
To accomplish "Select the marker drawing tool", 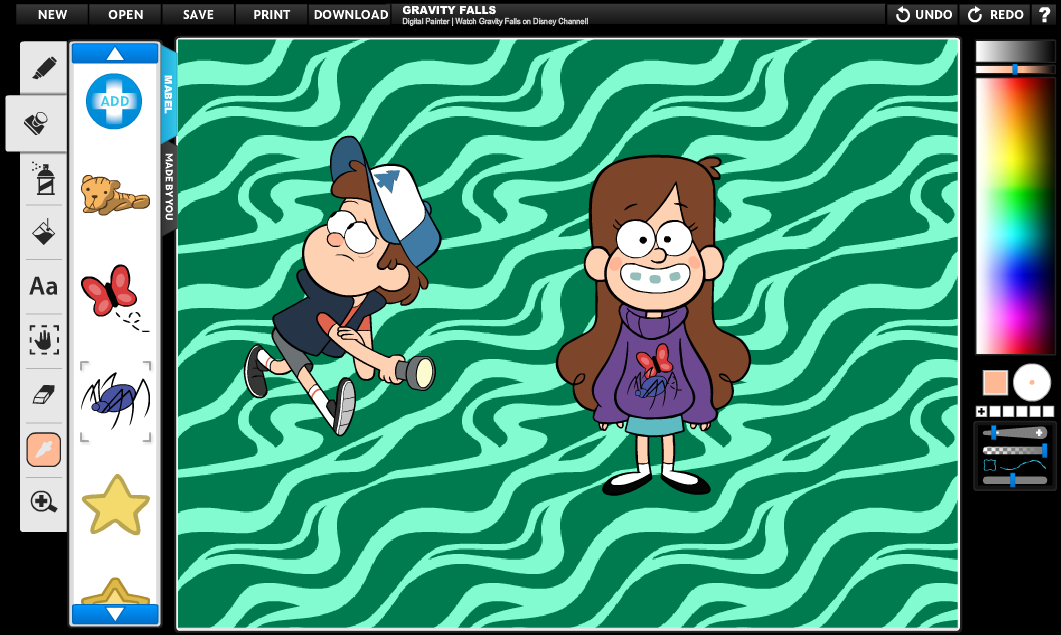I will (43, 68).
